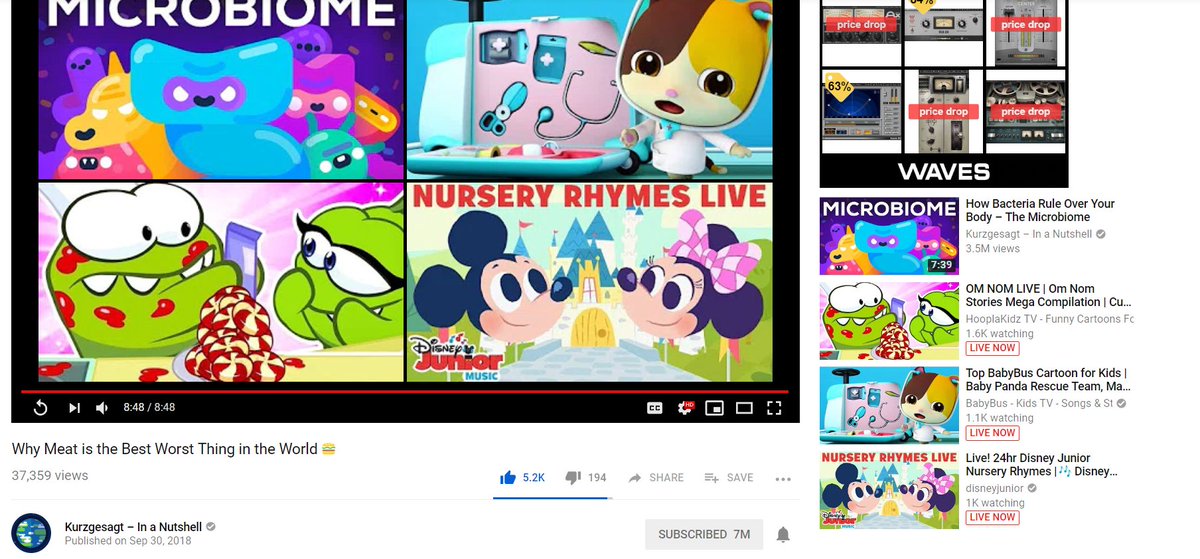This screenshot has height=559, width=1200.
Task: Open 'Top BabyBus Cartoon for Kids' title
Action: click(1048, 379)
